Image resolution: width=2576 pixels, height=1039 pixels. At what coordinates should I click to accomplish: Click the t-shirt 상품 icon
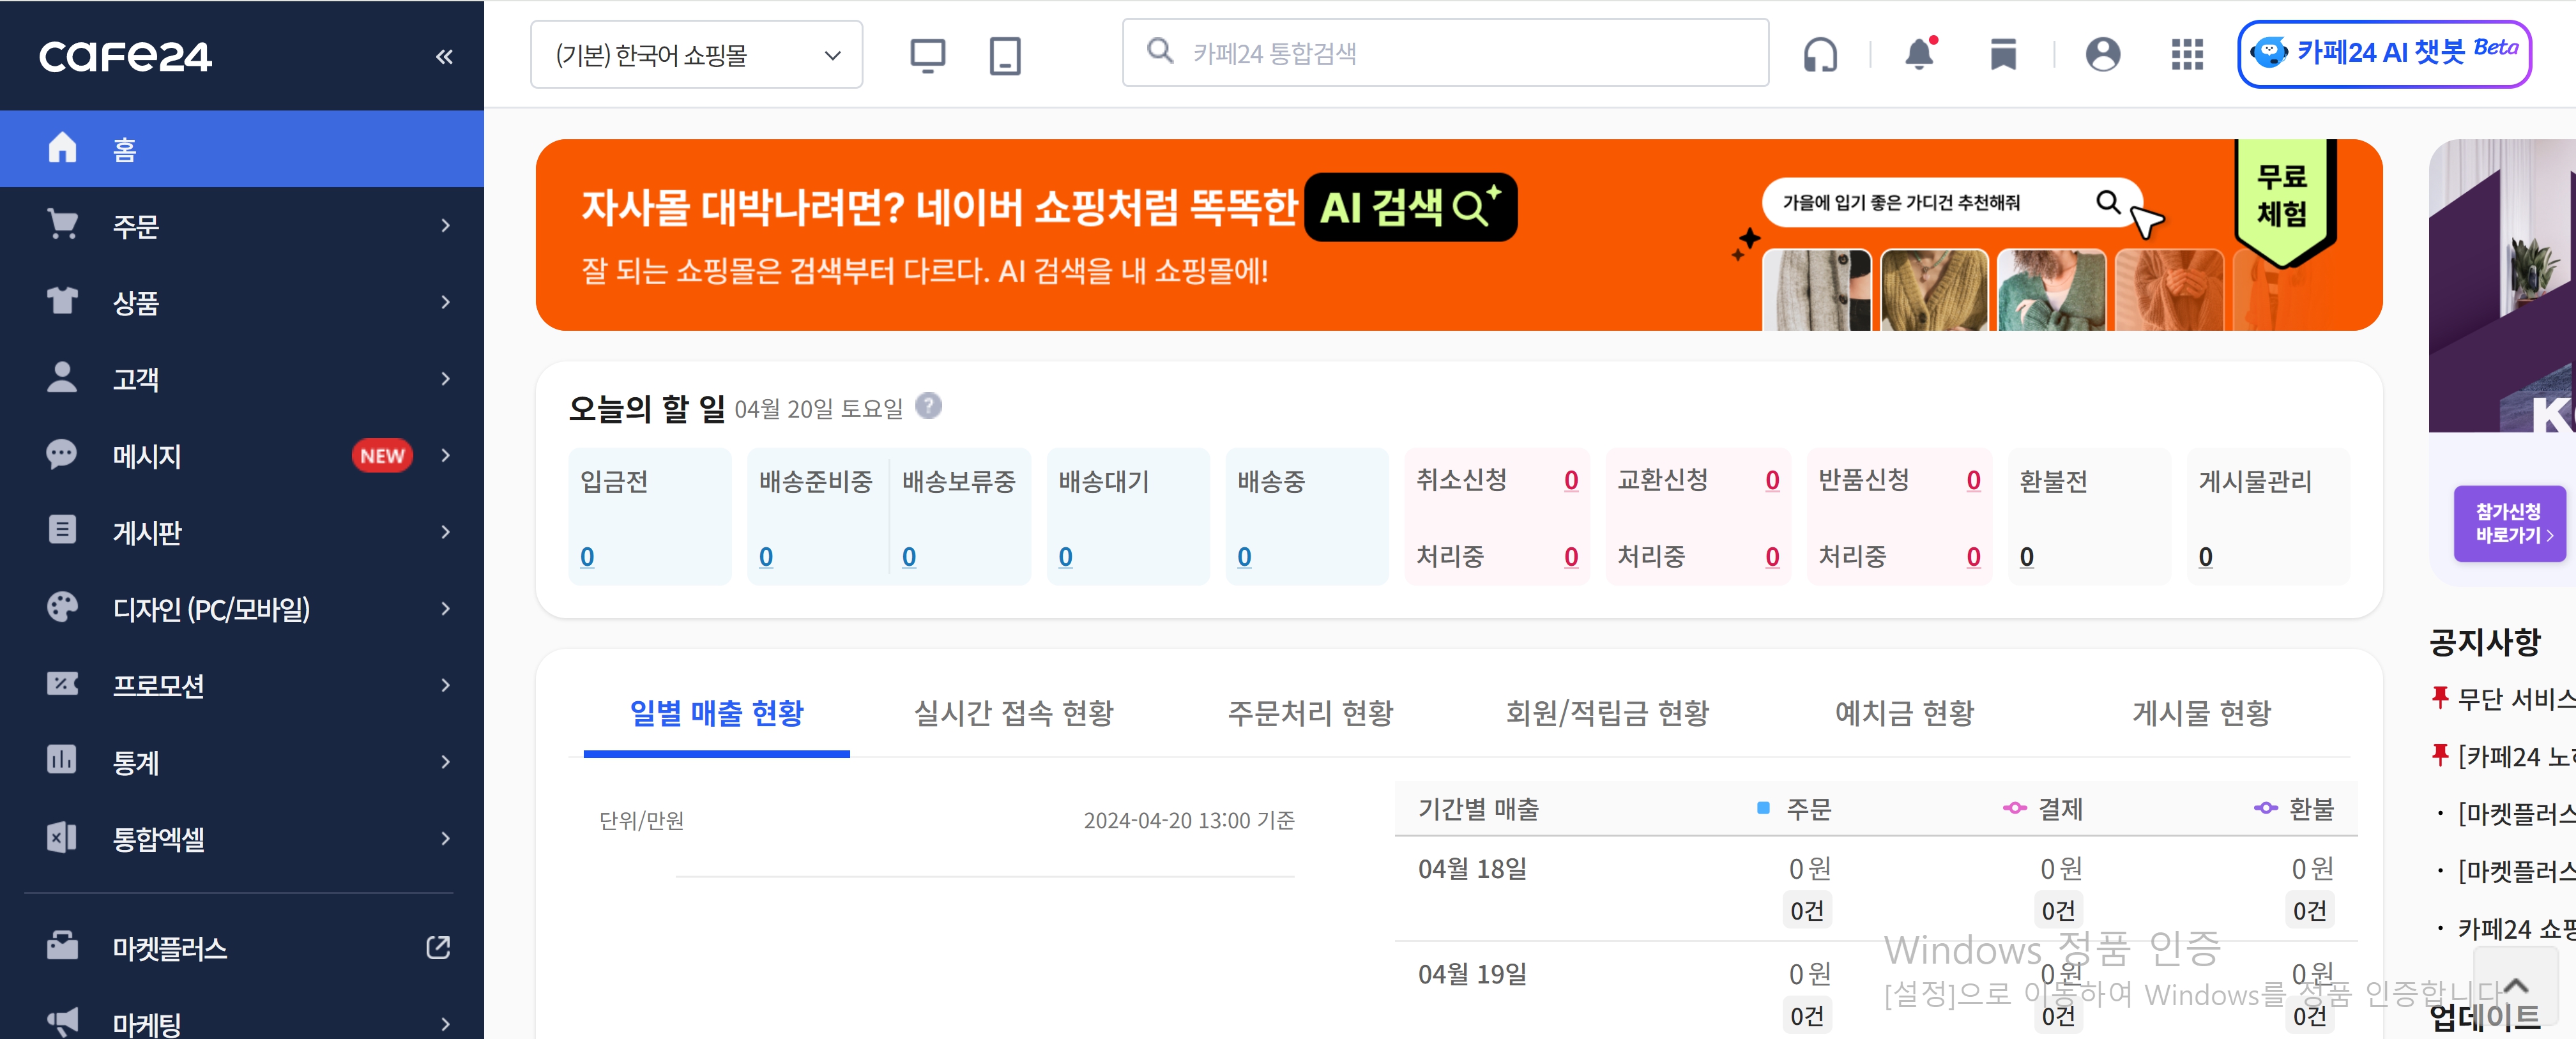(x=62, y=300)
